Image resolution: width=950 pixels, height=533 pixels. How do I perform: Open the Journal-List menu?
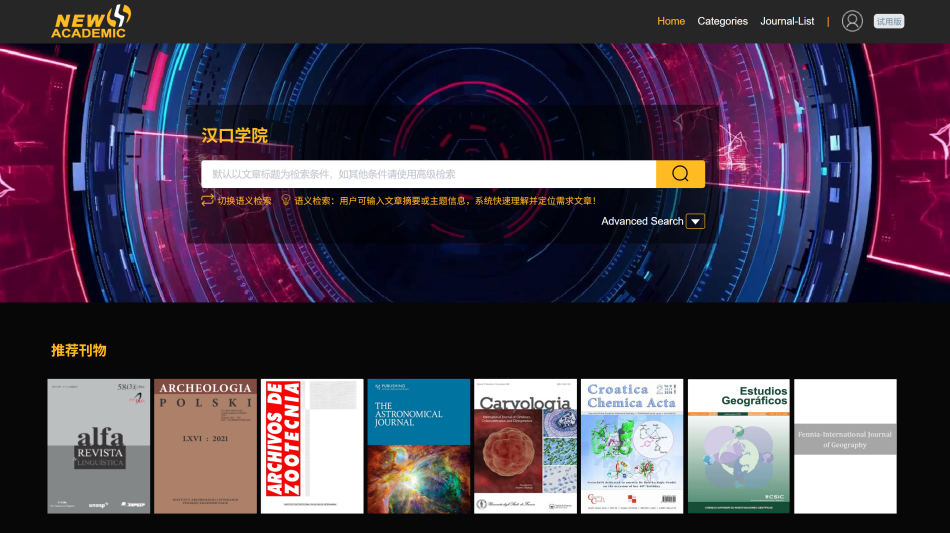pyautogui.click(x=787, y=21)
